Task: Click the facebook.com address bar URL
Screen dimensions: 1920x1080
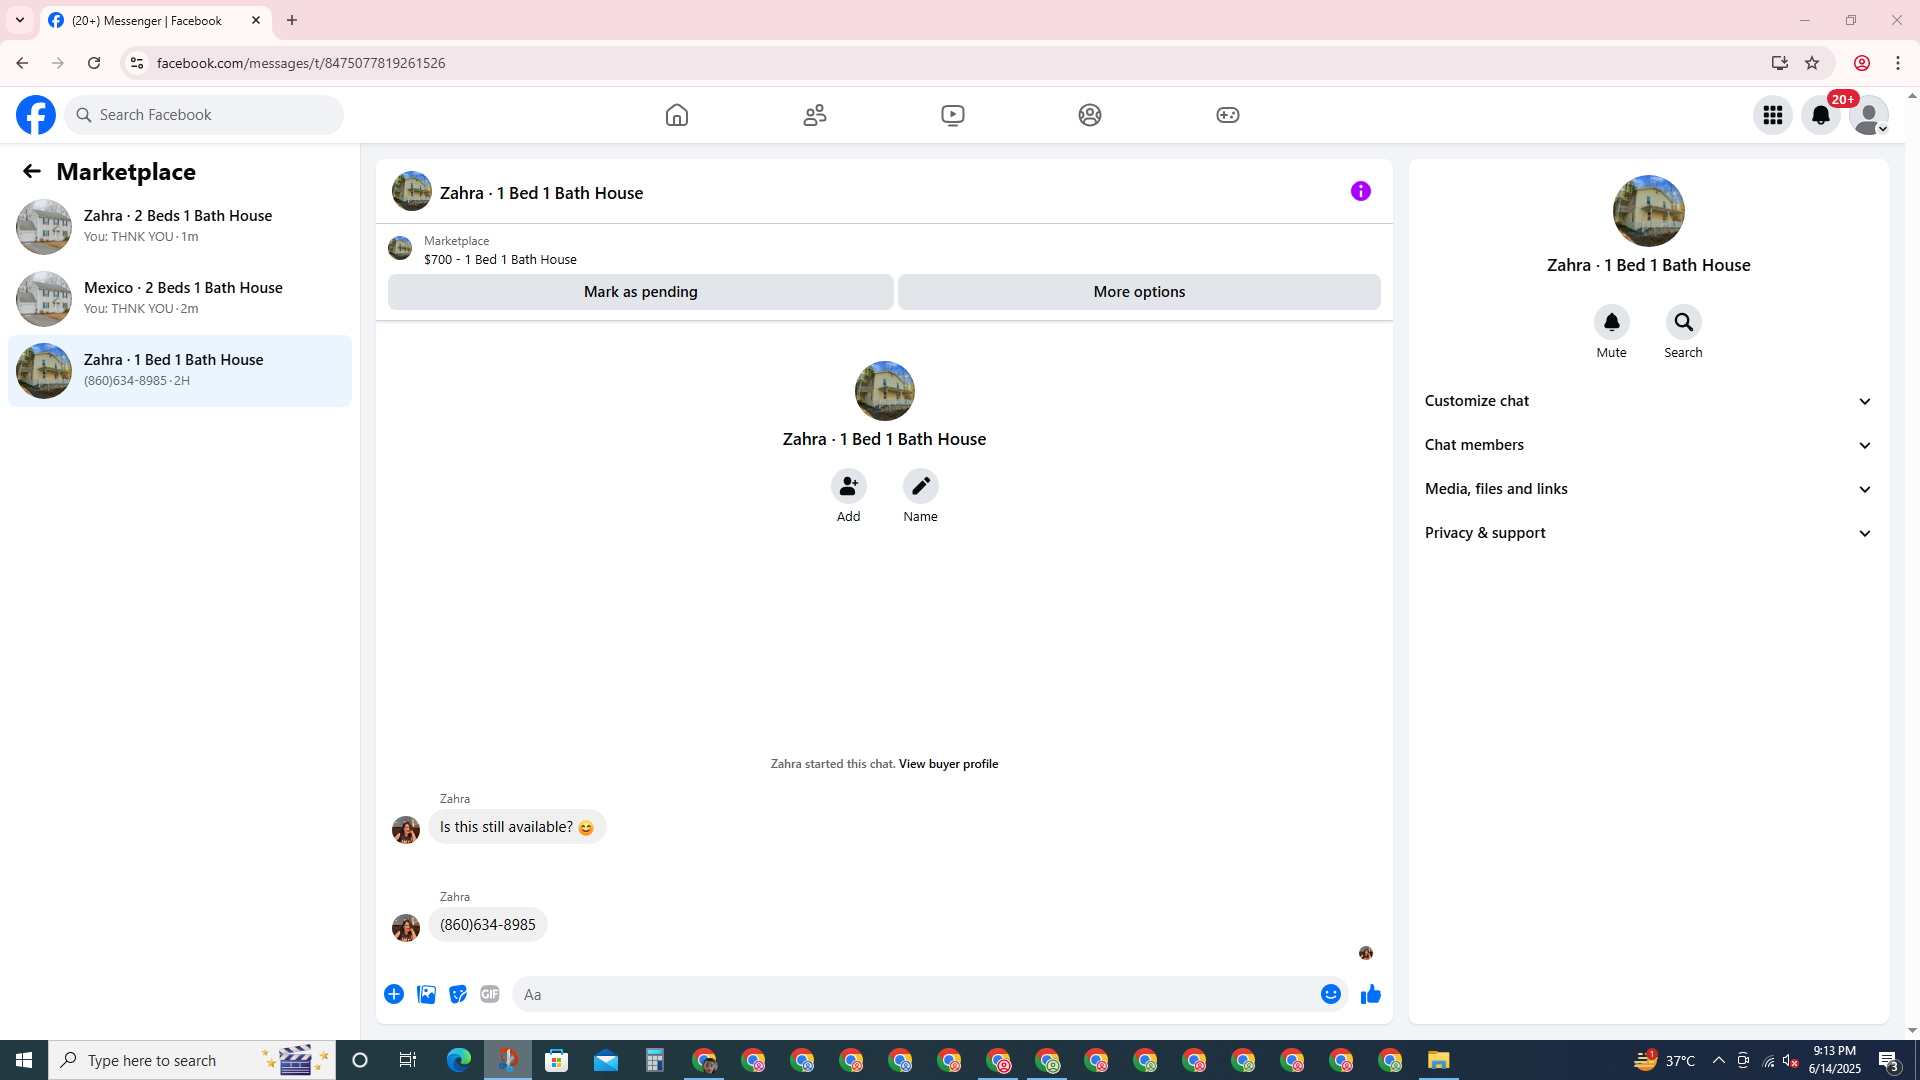Action: pos(301,63)
